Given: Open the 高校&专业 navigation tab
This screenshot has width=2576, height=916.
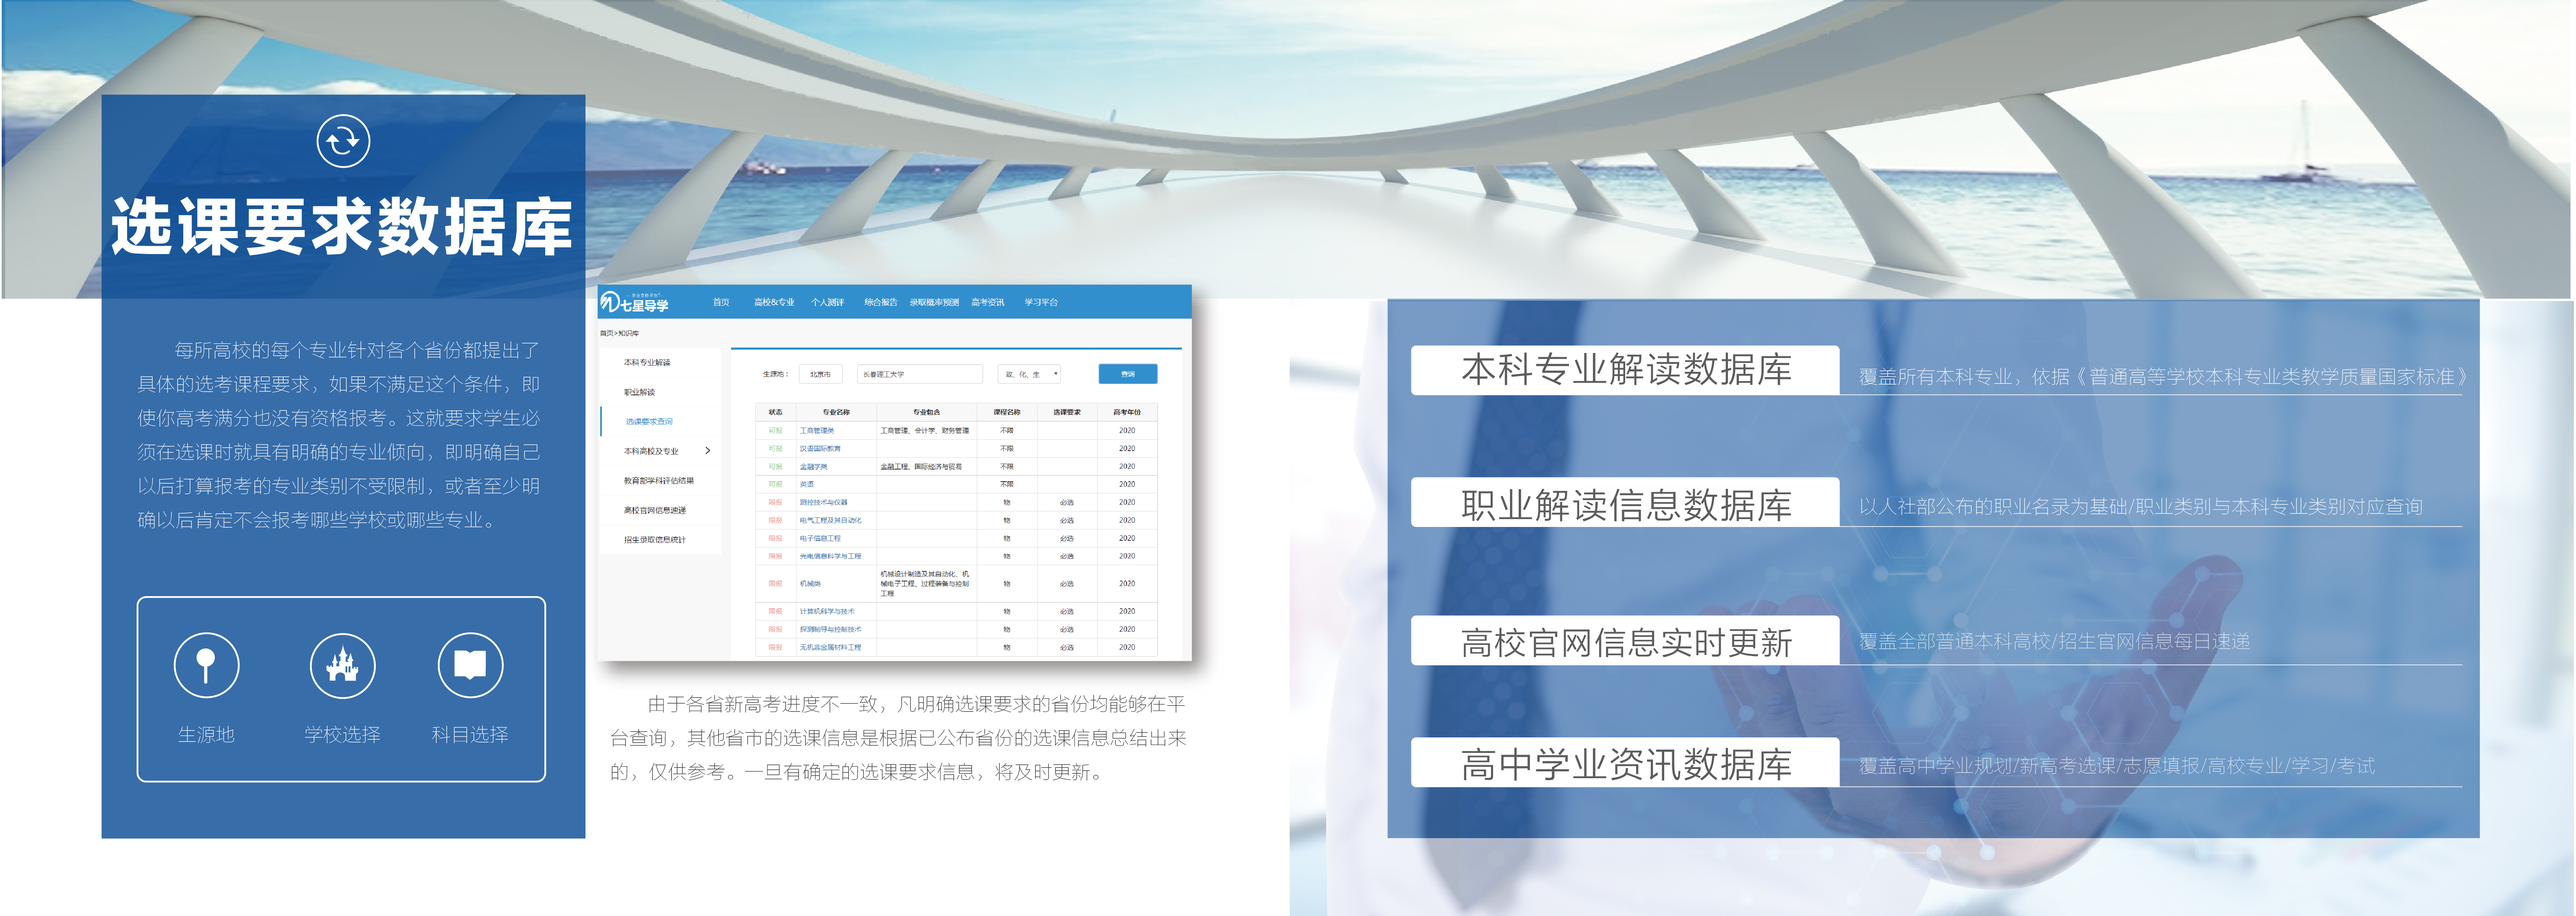Looking at the screenshot, I should [x=774, y=302].
